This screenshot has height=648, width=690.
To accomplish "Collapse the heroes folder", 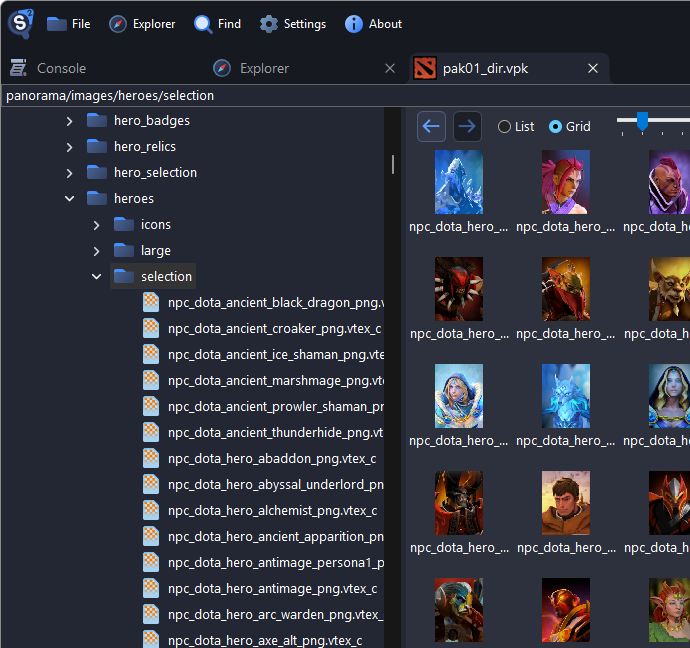I will (x=69, y=198).
